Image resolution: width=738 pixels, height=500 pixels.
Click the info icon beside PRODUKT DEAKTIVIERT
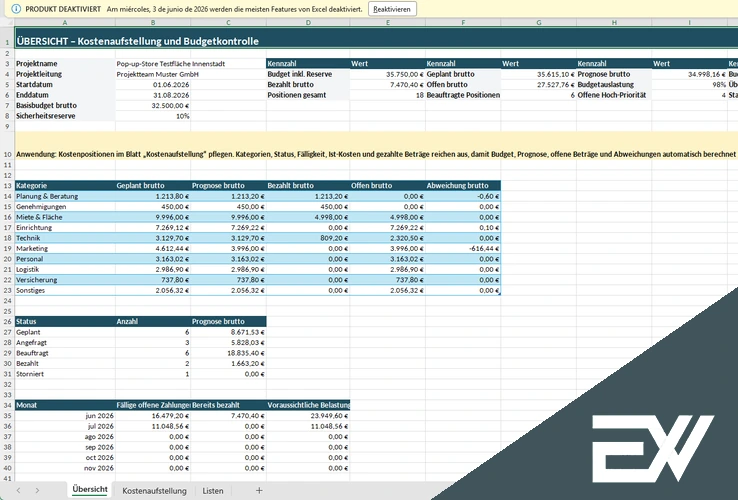click(x=16, y=9)
